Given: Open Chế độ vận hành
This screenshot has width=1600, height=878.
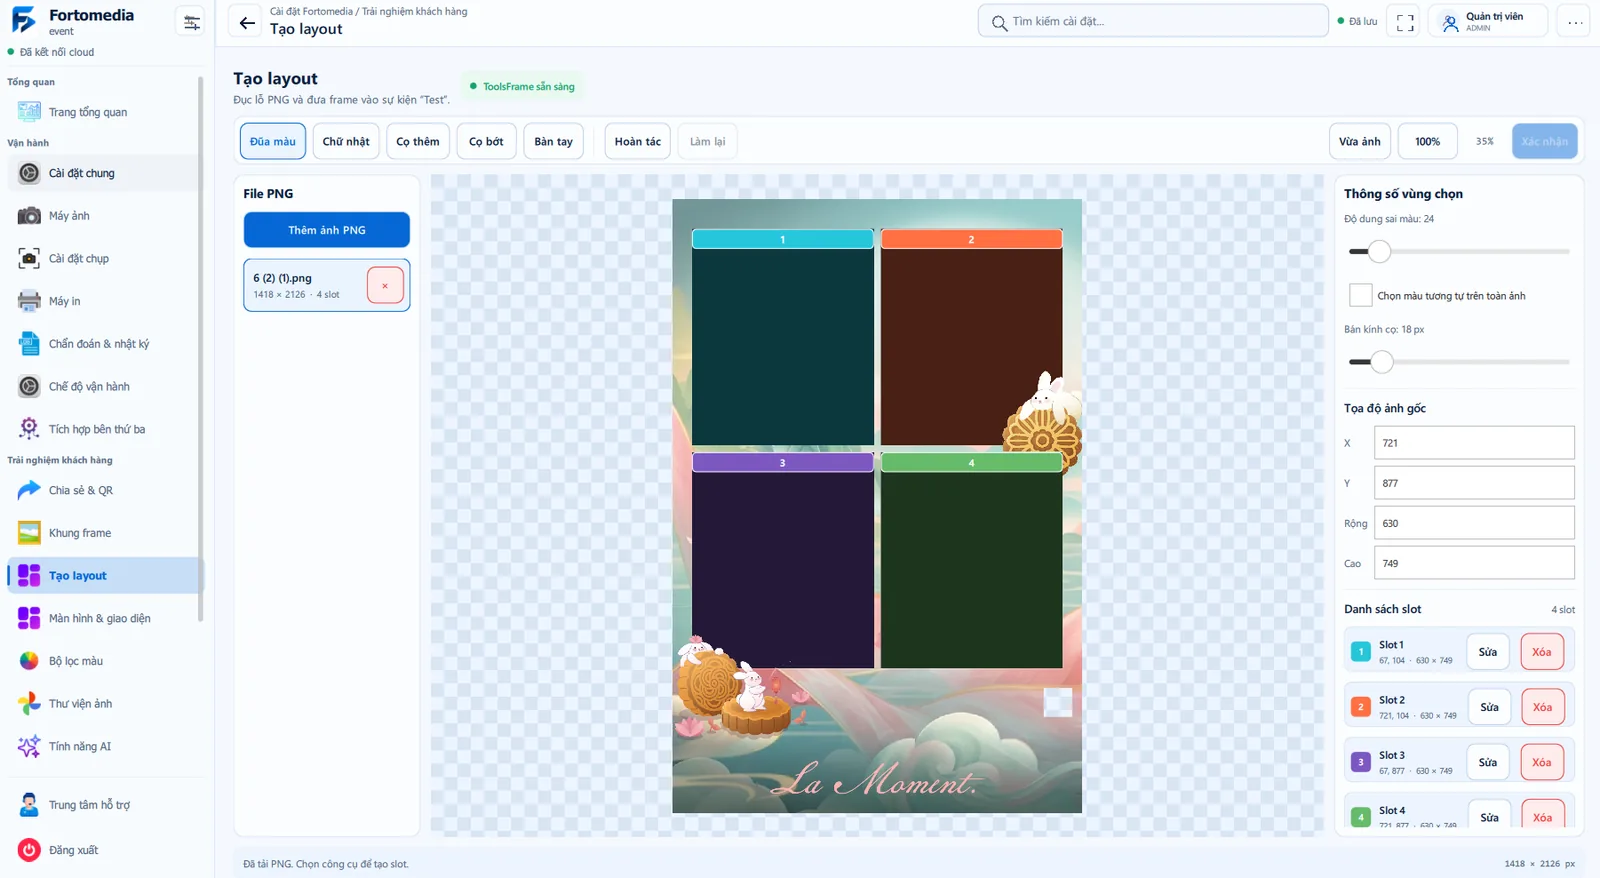Looking at the screenshot, I should tap(104, 386).
